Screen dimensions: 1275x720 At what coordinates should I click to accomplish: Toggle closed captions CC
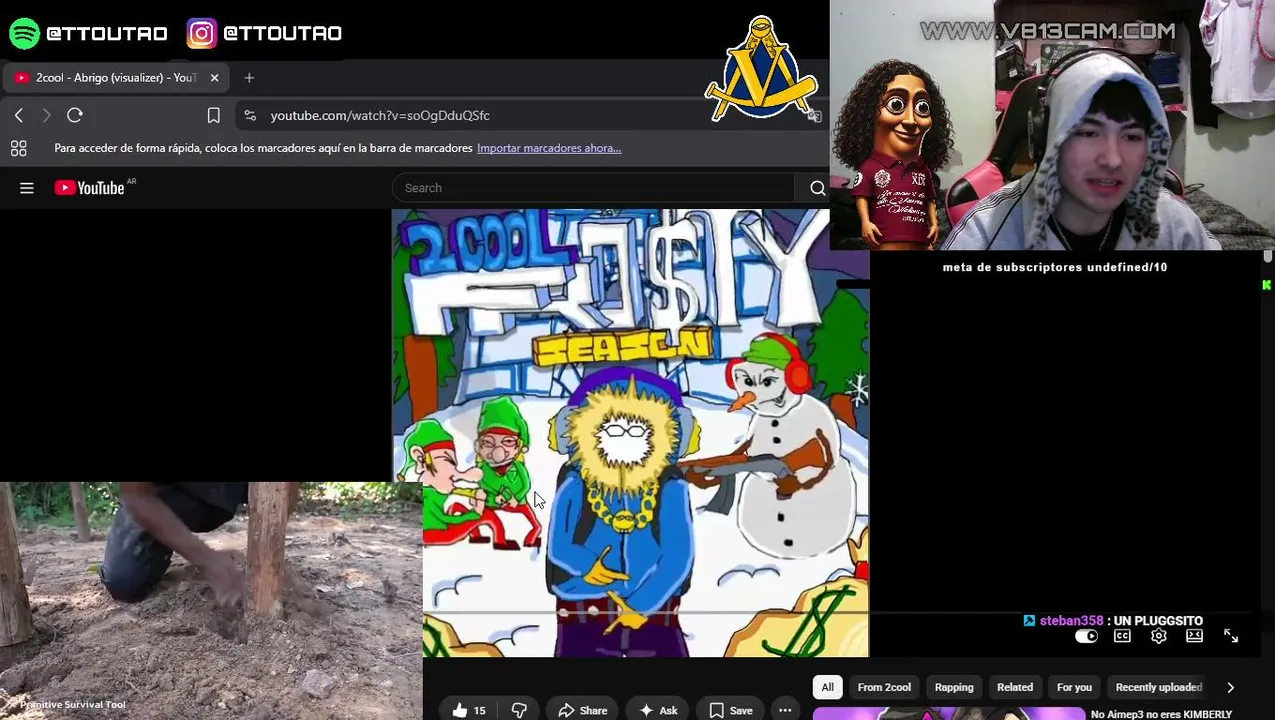[1122, 636]
